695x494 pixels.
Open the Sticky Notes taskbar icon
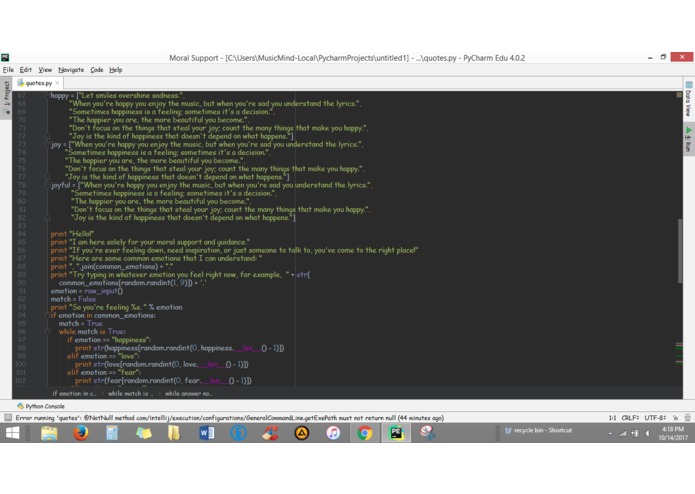pyautogui.click(x=143, y=433)
